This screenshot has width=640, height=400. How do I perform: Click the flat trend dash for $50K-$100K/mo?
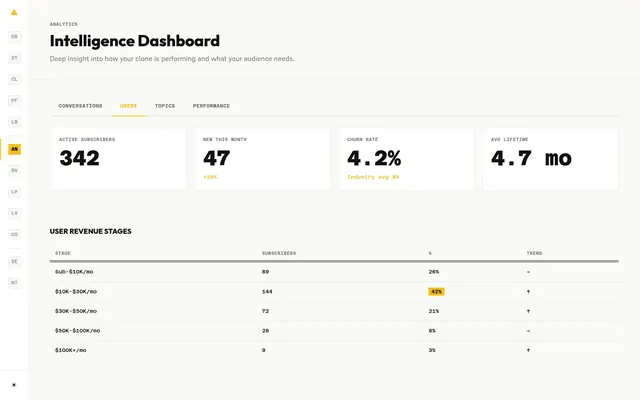pos(528,331)
